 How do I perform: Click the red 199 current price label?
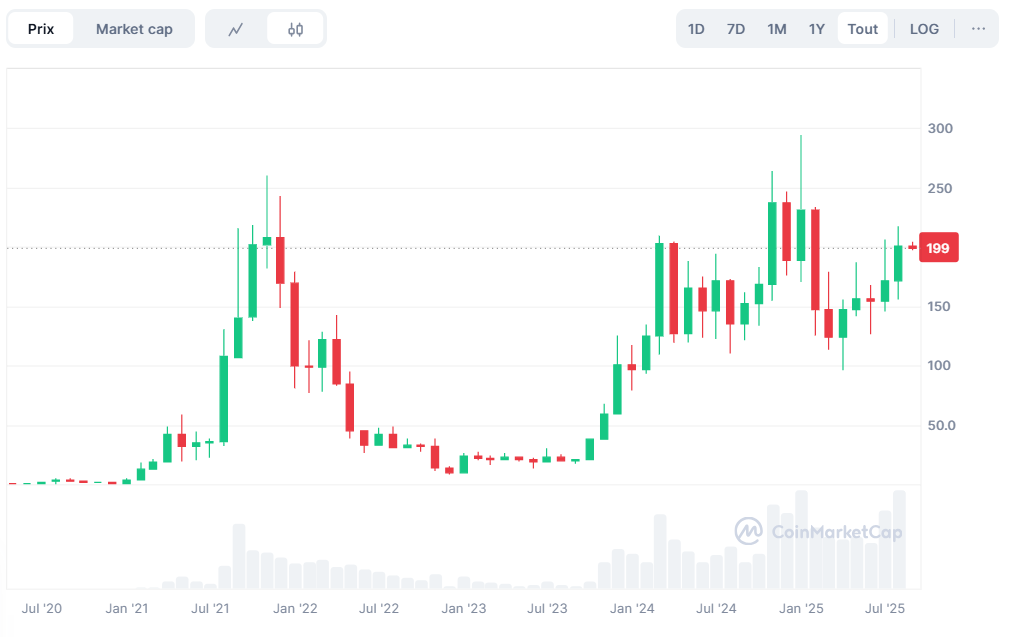click(938, 248)
